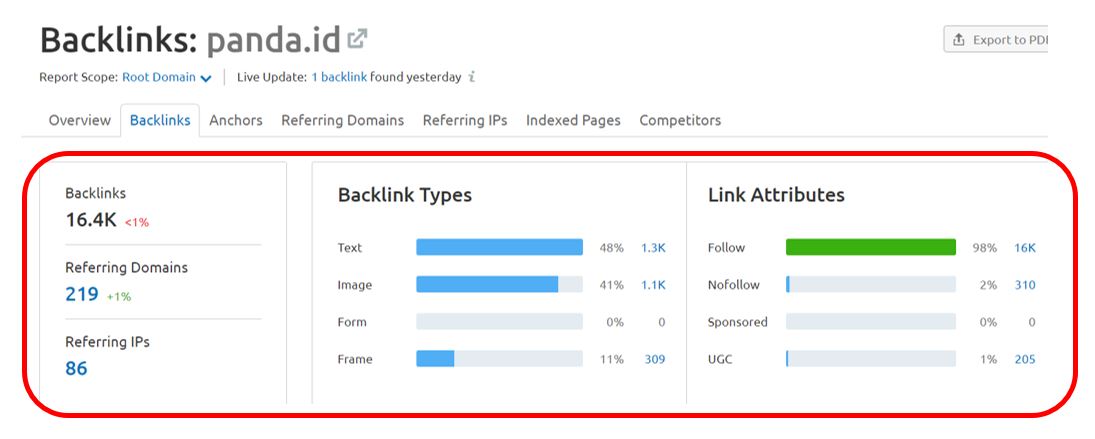Click the green Follow progress bar
Viewport: 1095px width, 439px height.
point(870,247)
